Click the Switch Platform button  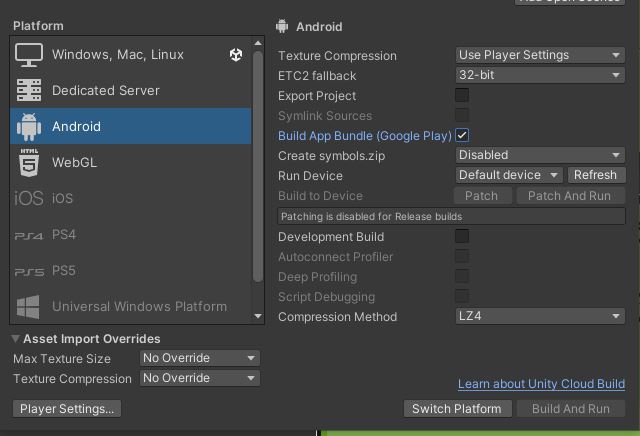(x=457, y=409)
